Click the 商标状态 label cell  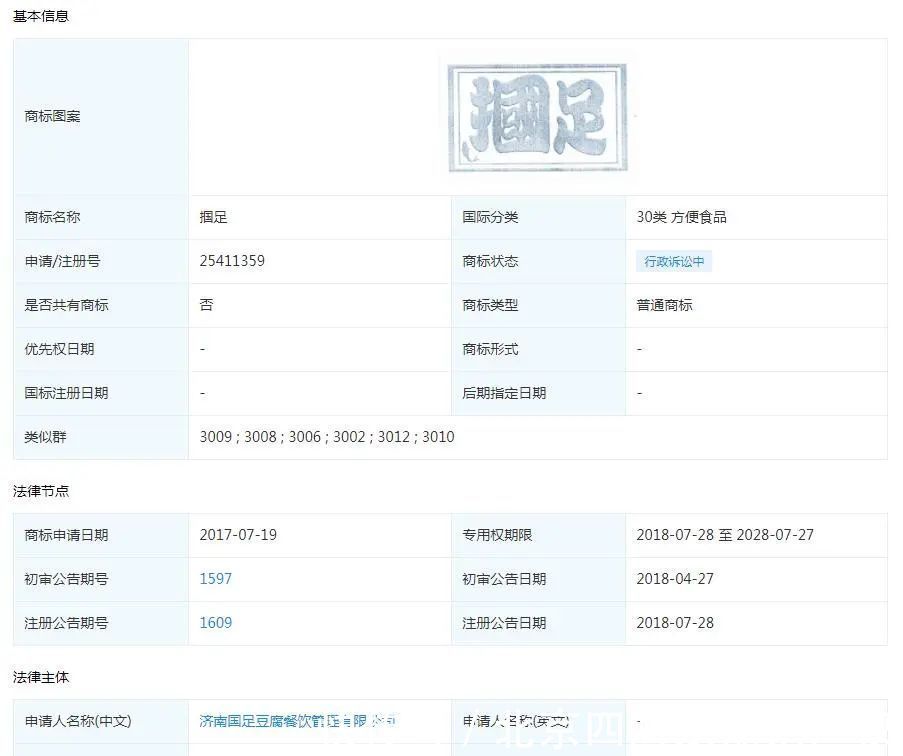click(x=538, y=261)
